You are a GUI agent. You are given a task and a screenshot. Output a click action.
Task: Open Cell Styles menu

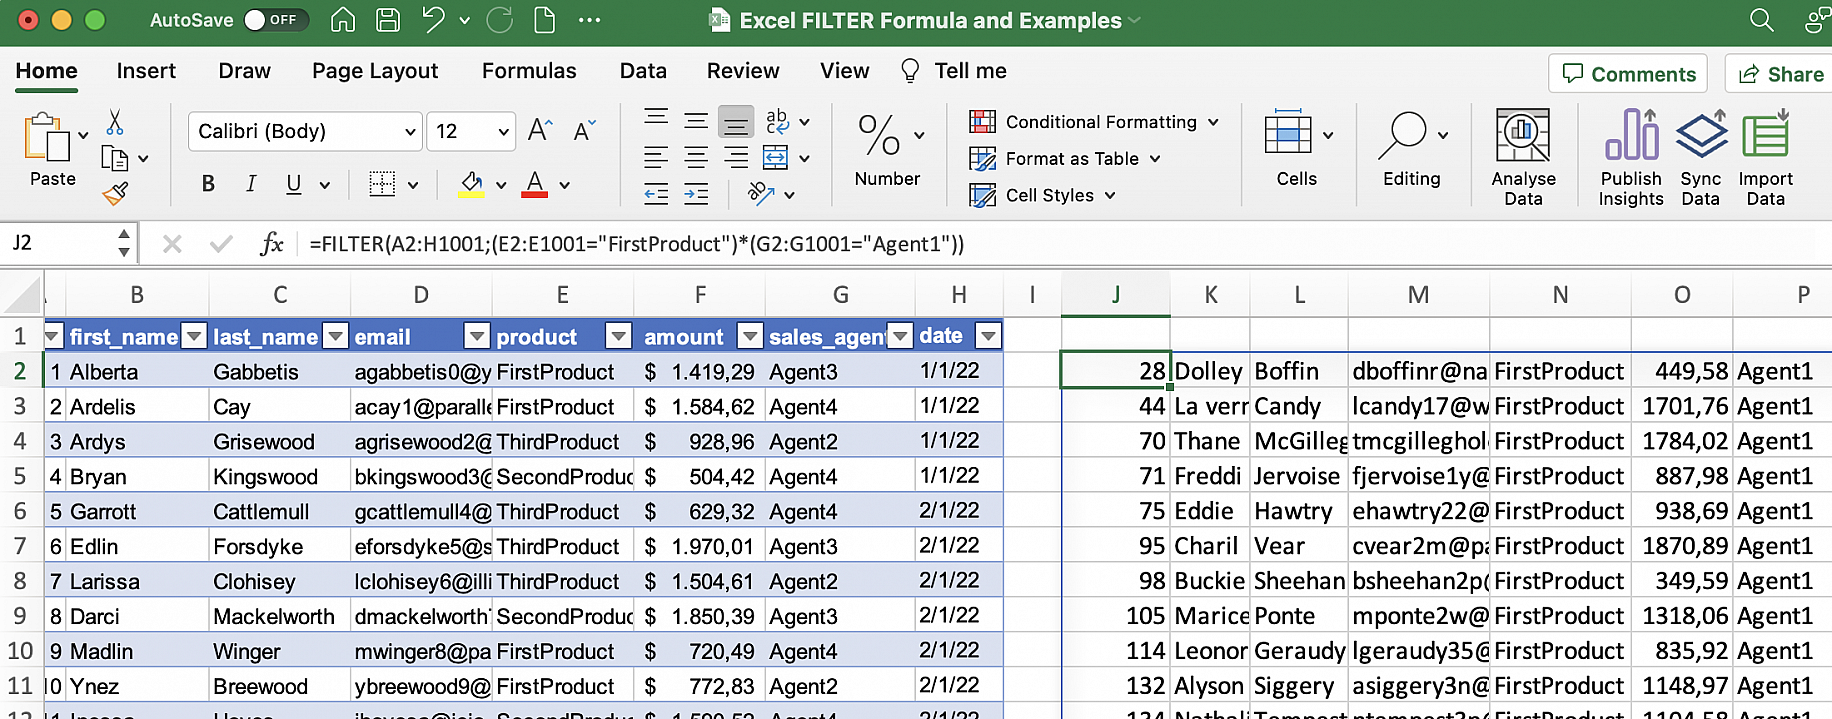click(1042, 196)
